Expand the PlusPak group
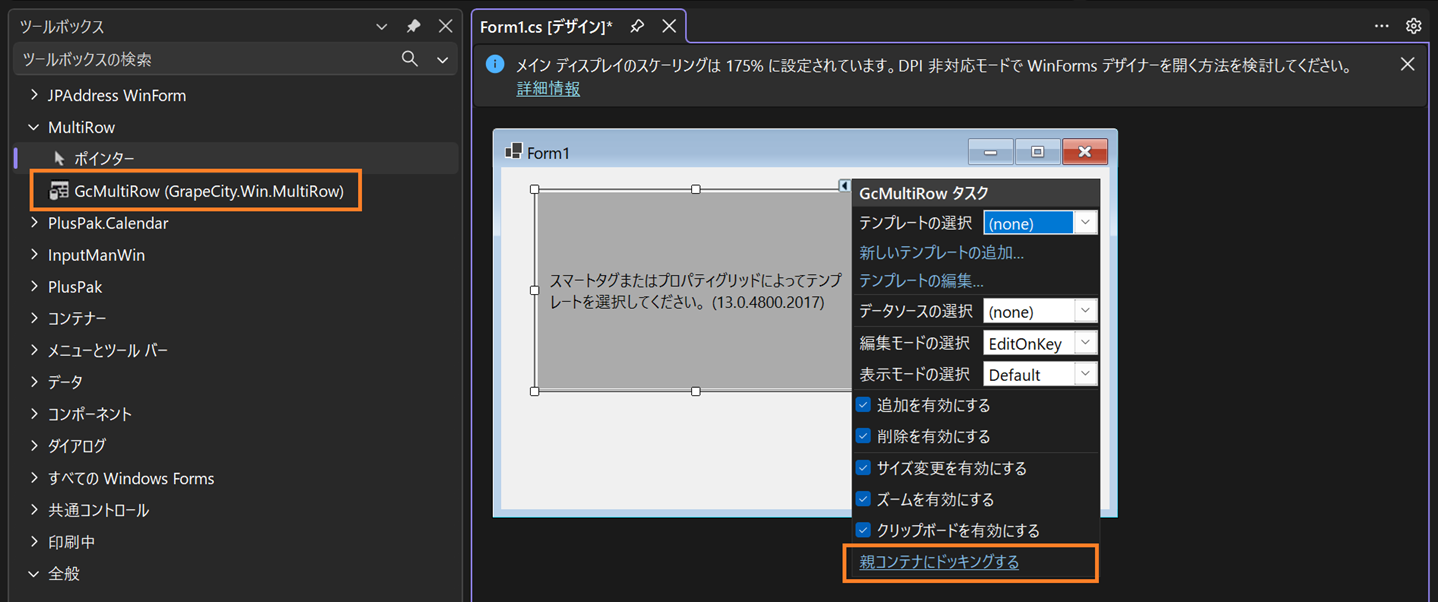This screenshot has width=1438, height=602. [x=34, y=287]
